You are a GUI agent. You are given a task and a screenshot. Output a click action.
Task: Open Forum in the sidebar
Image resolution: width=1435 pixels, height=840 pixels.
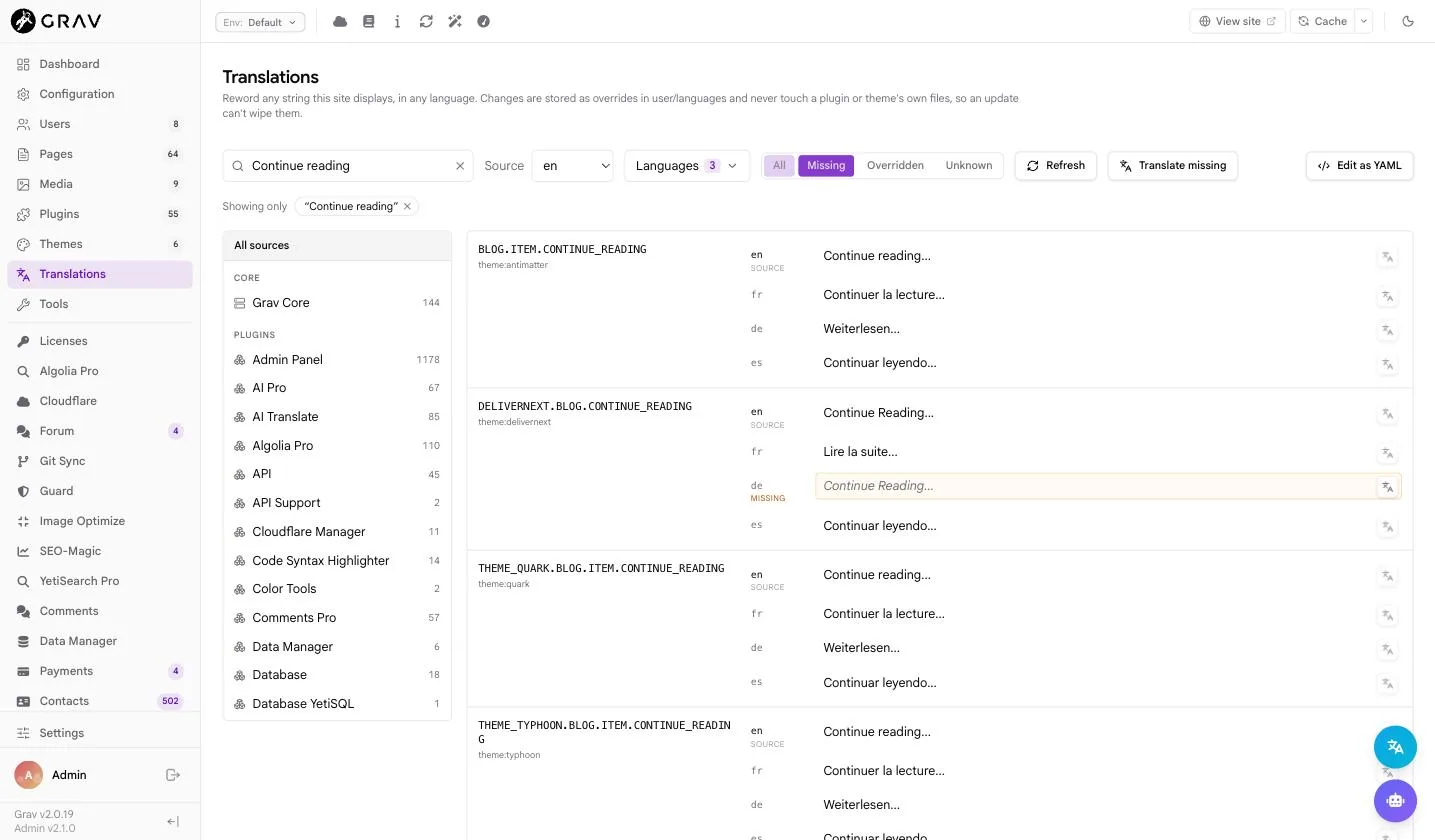[x=100, y=431]
